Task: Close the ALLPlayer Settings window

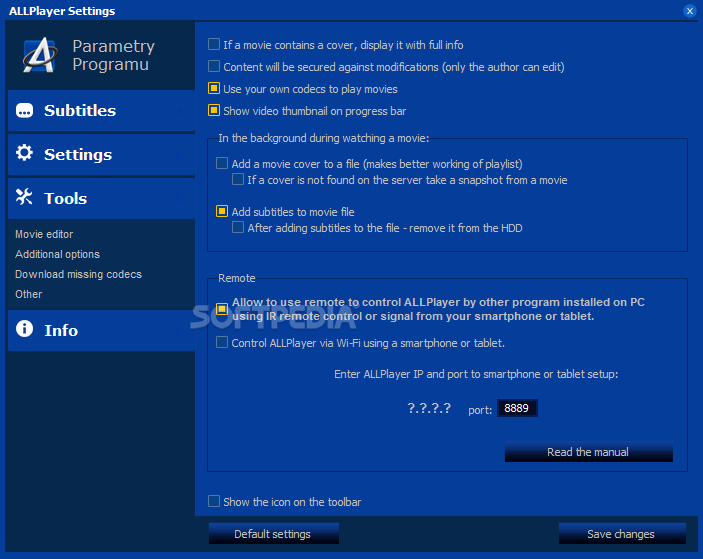Action: tap(690, 11)
